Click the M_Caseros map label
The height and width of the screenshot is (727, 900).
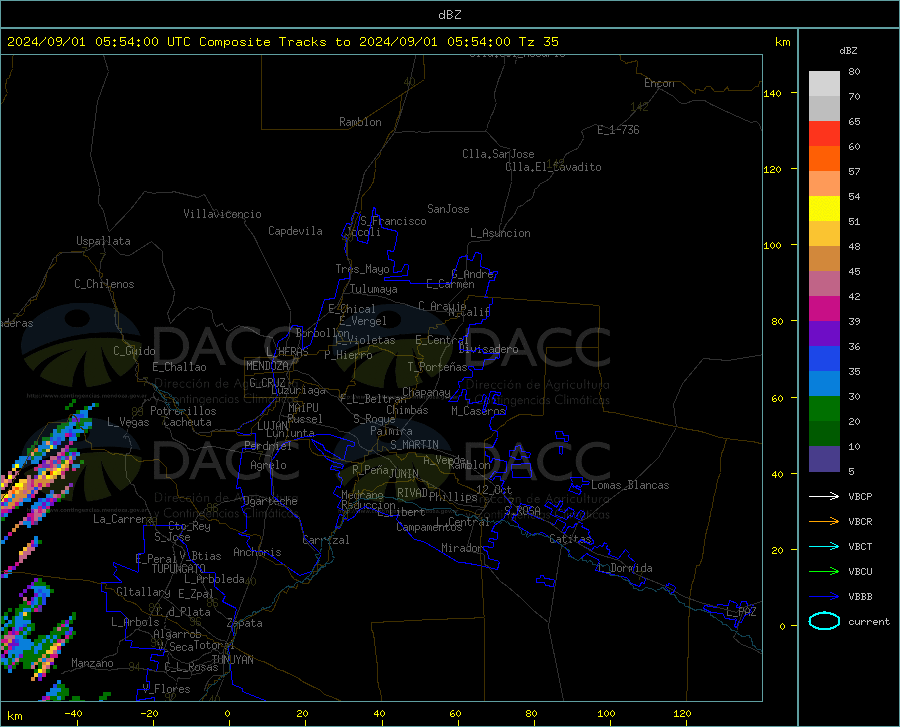(478, 411)
